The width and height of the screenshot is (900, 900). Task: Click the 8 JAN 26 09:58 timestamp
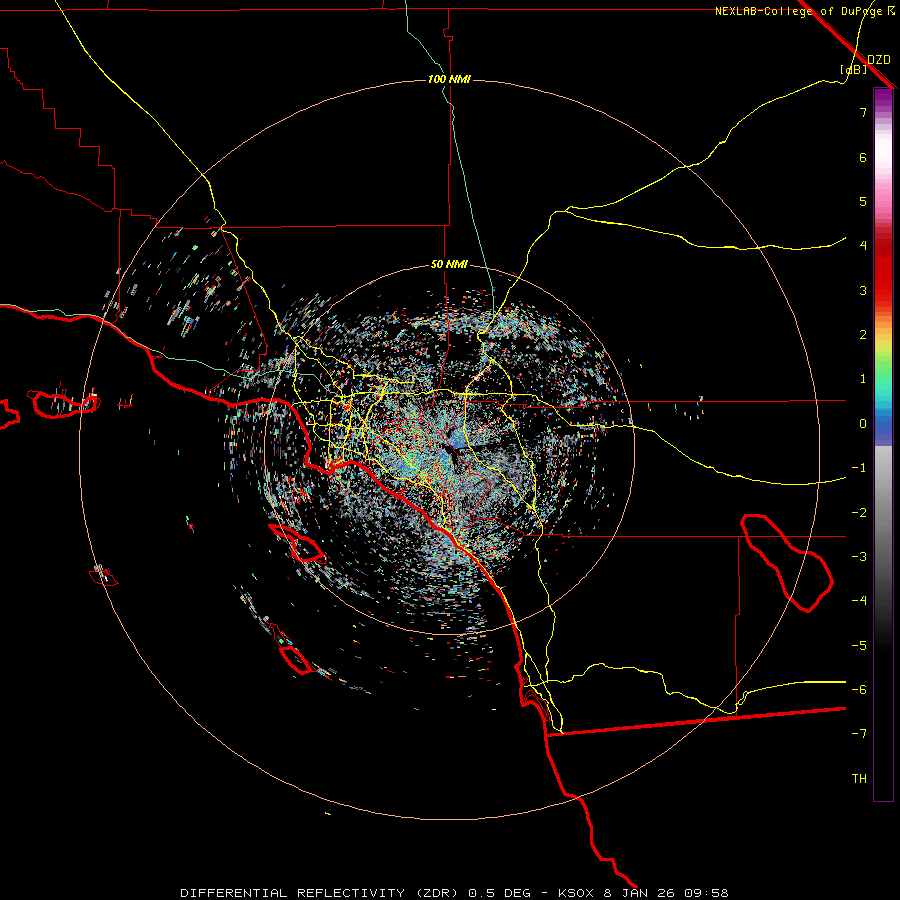(666, 893)
